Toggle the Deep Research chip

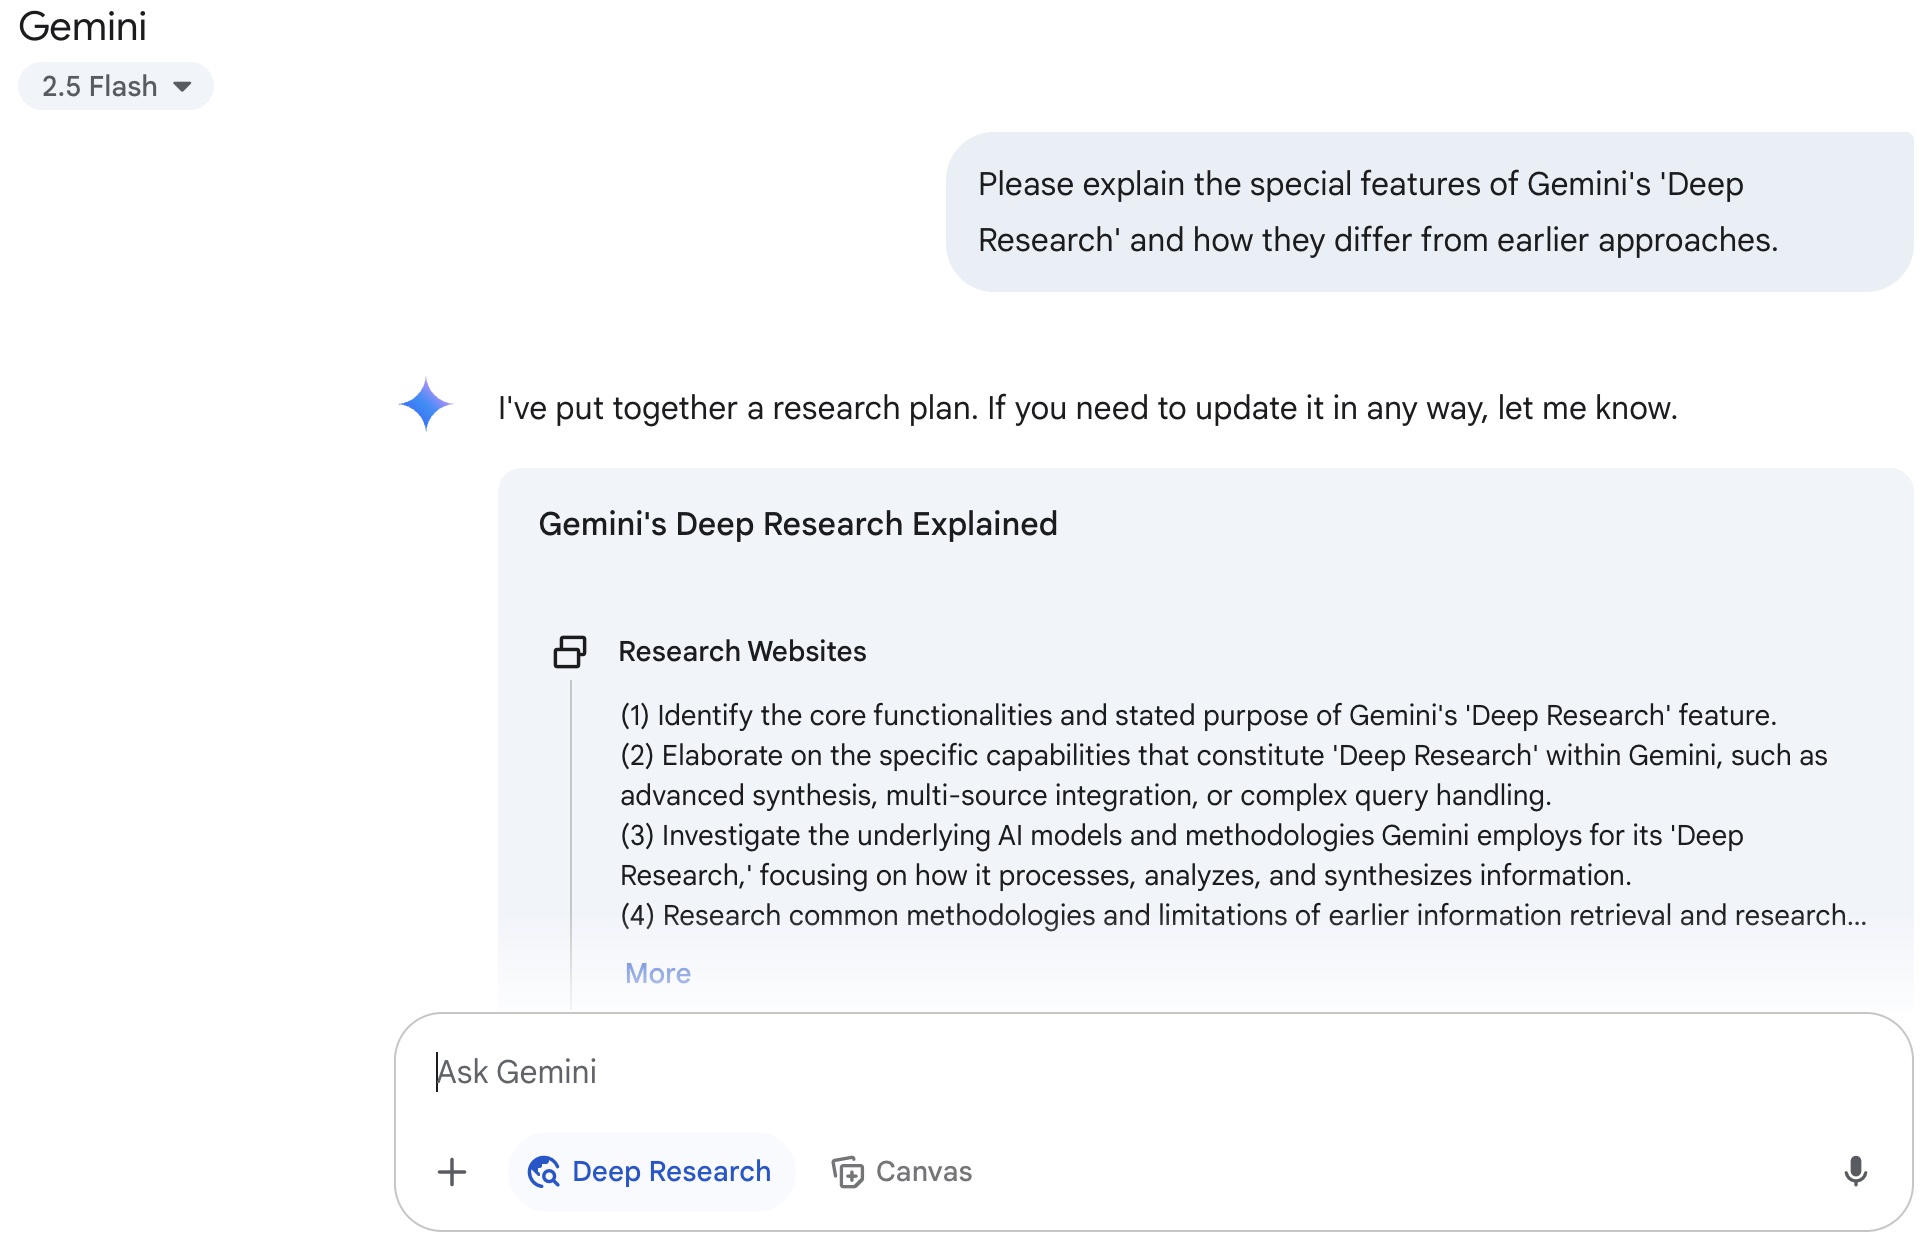pyautogui.click(x=651, y=1172)
